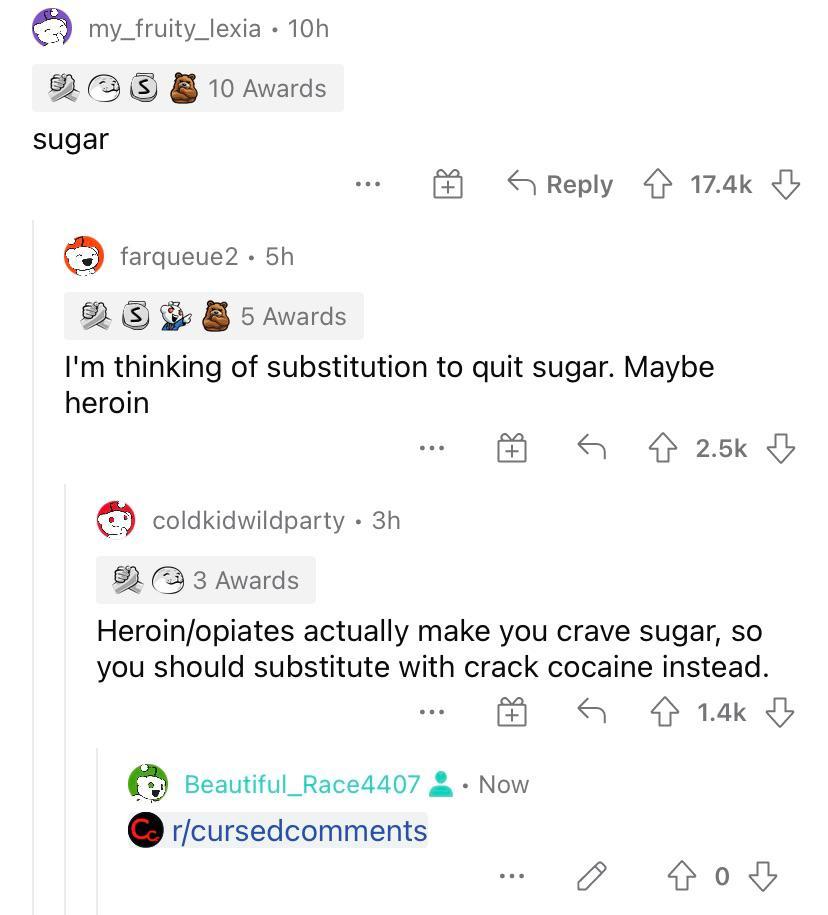Upvote the sugar comment
Screen dimensions: 828x915
tap(658, 184)
